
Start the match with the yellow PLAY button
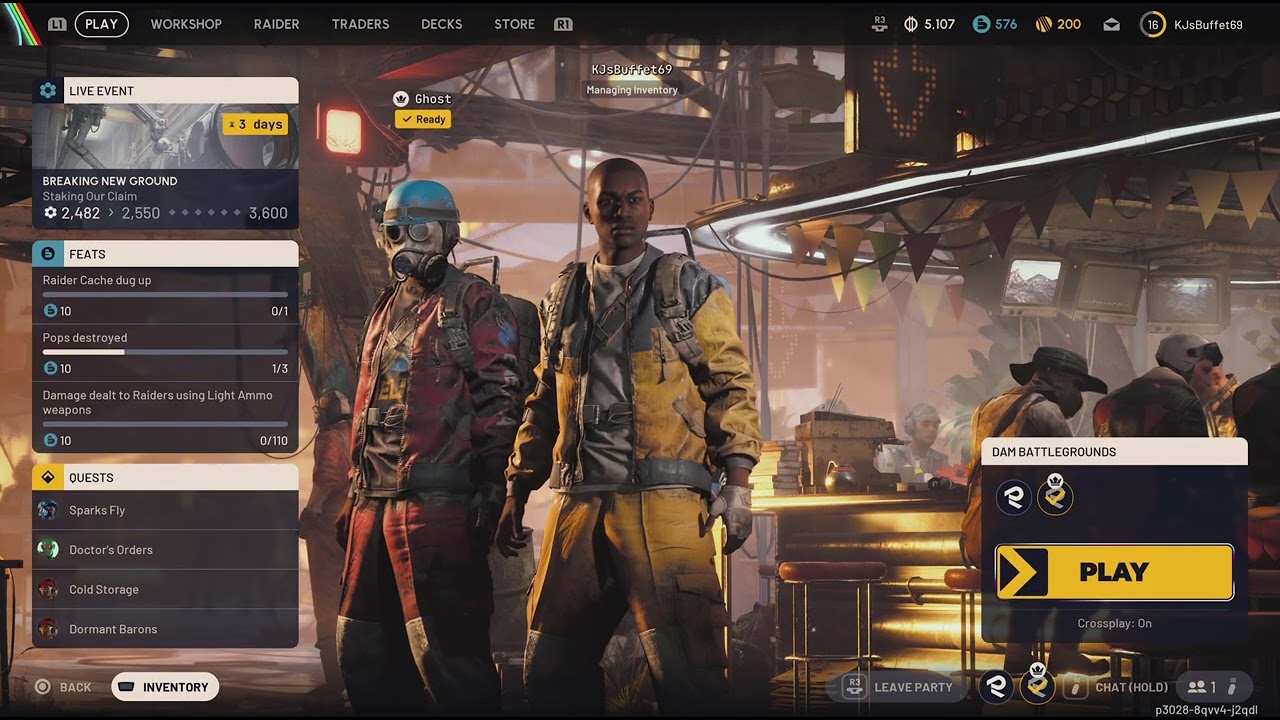(x=1114, y=572)
